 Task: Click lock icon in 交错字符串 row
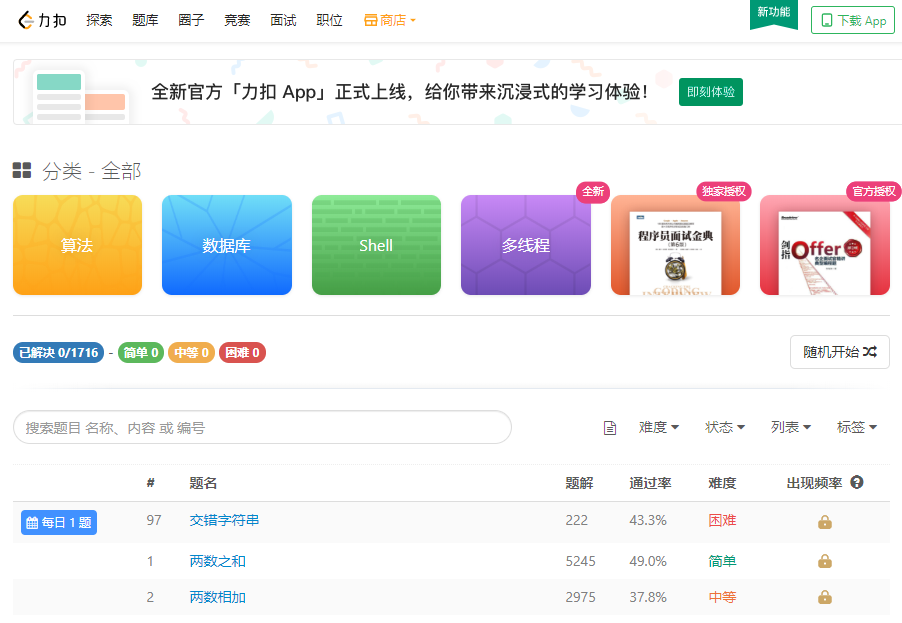pos(825,522)
